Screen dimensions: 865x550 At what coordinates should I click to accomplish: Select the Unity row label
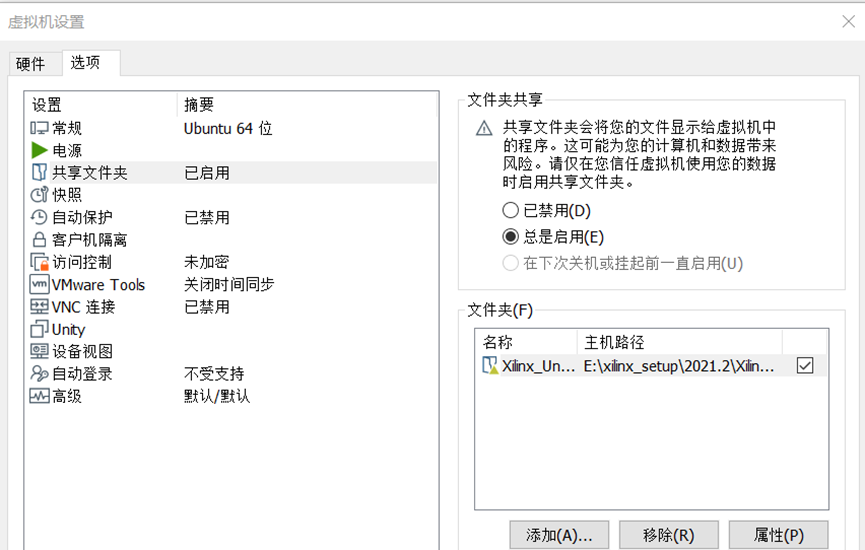coord(68,329)
